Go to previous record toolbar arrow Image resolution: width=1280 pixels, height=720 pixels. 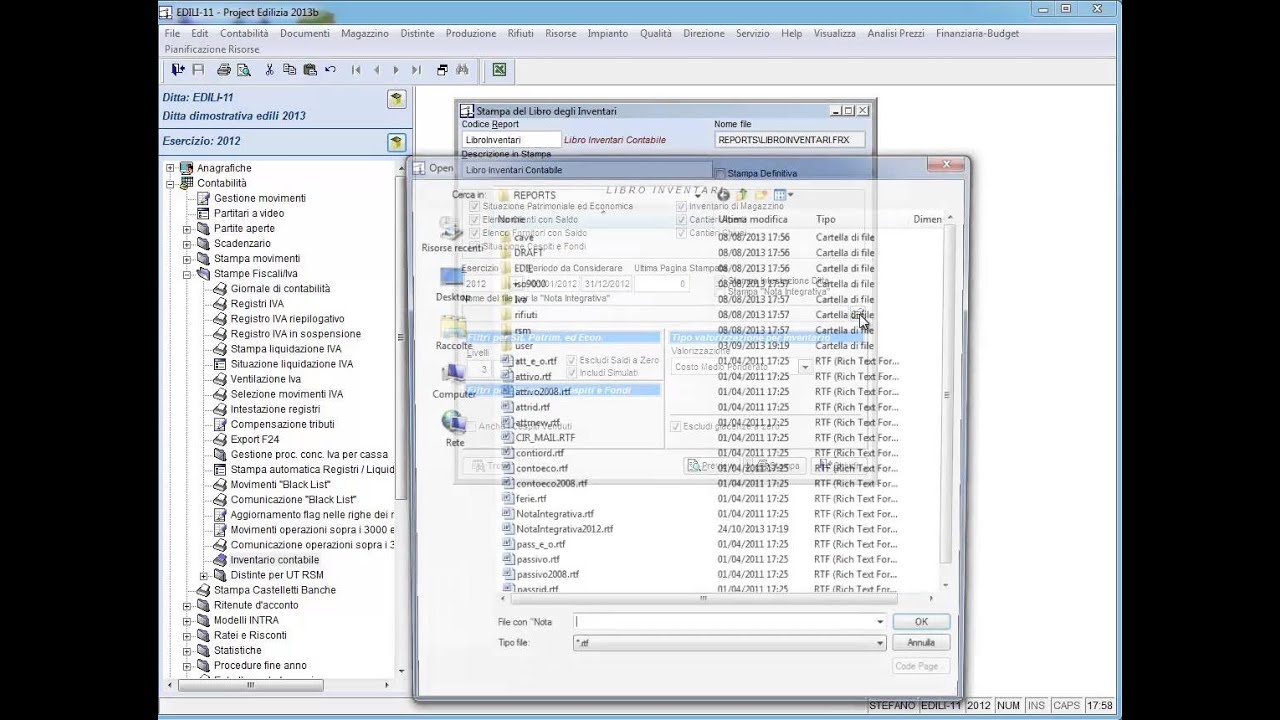point(376,70)
